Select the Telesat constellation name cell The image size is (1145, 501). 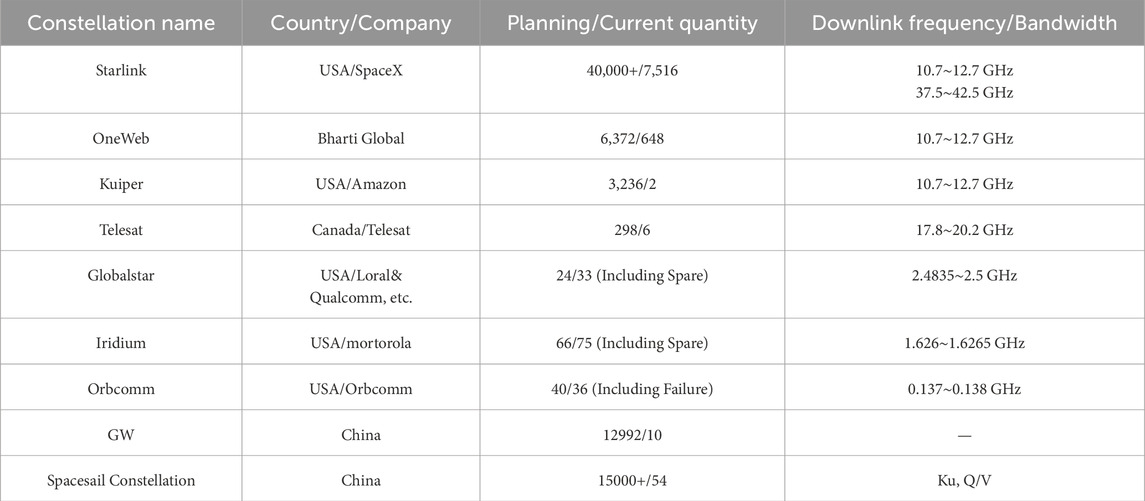click(x=121, y=230)
